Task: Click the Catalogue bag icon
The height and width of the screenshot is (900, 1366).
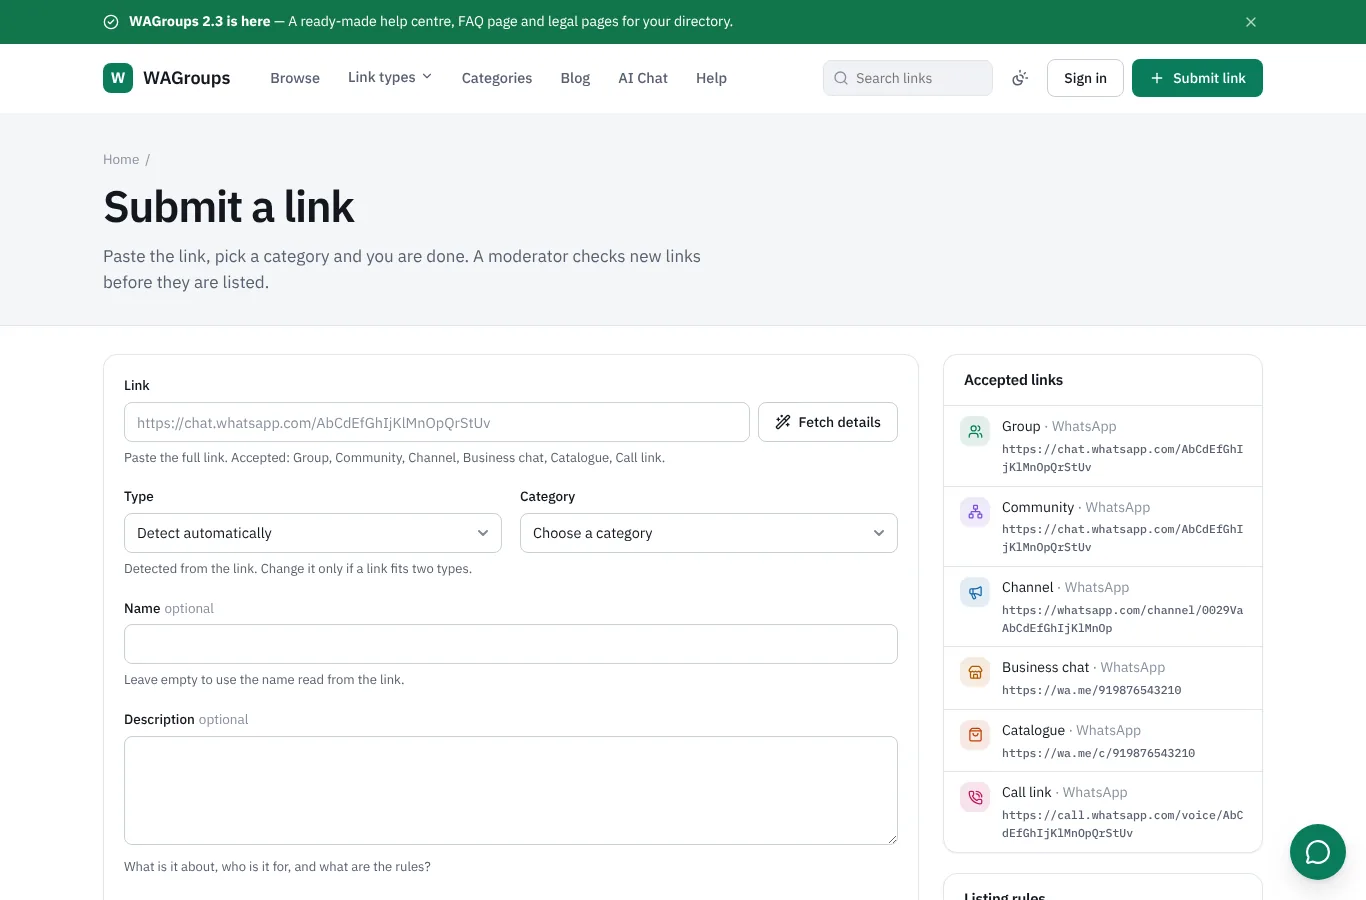Action: 975,735
